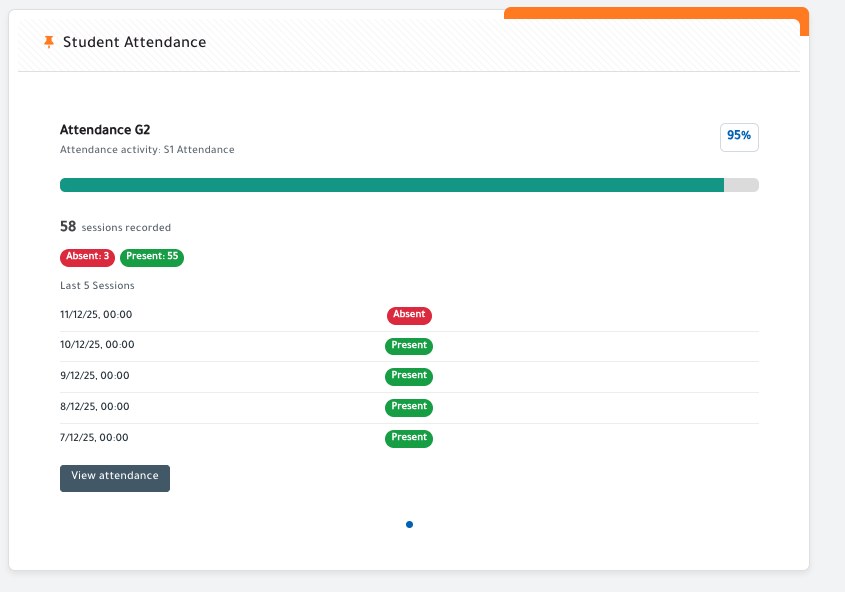Select the 9/12/25, 00:00 session date
Image resolution: width=845 pixels, height=592 pixels.
pos(95,375)
